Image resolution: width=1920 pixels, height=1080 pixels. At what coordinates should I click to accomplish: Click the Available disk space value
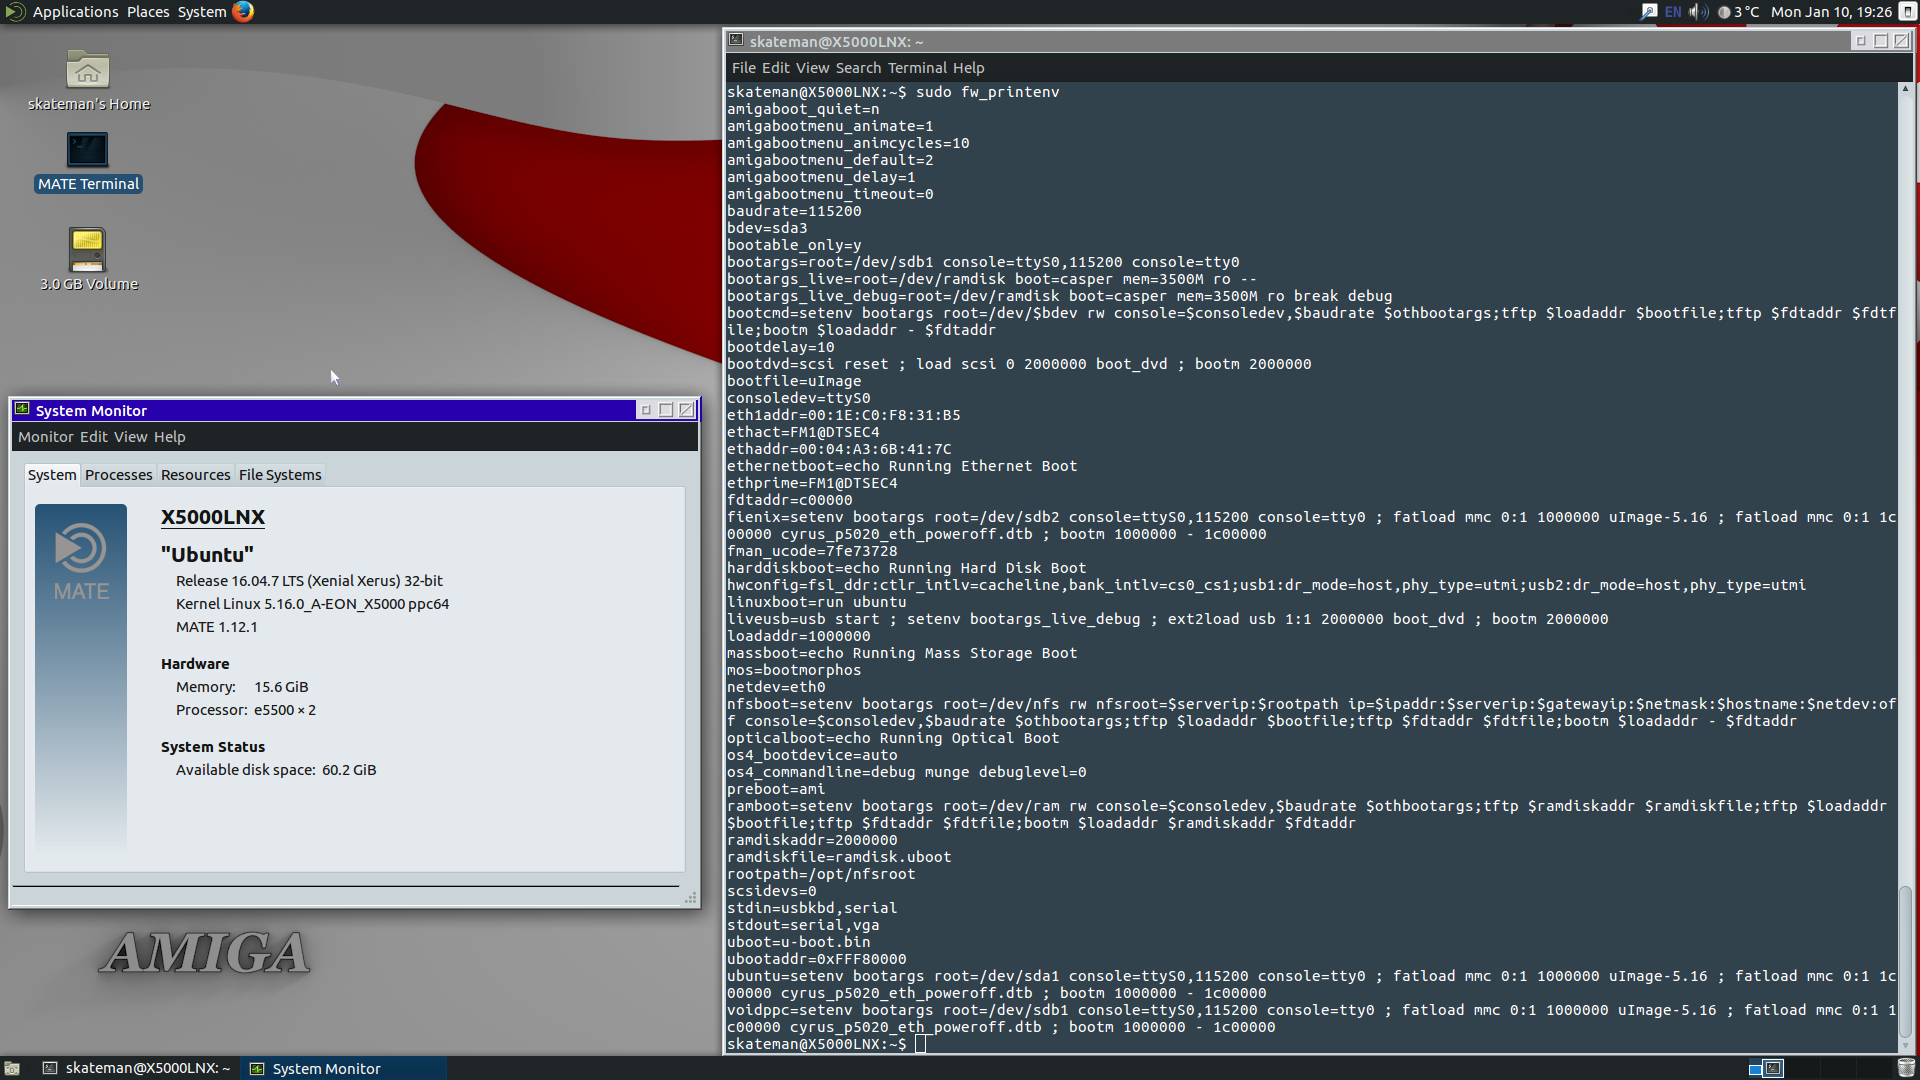coord(349,770)
